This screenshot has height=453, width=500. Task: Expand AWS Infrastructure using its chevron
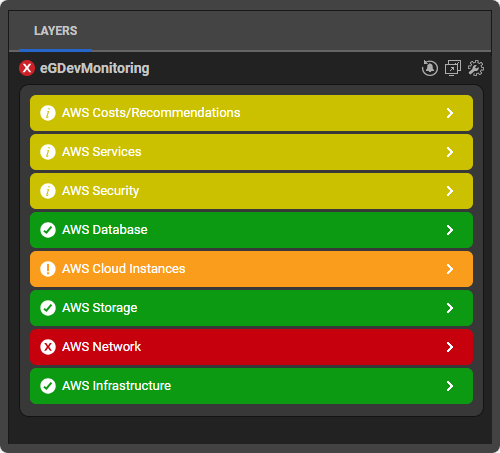[450, 386]
